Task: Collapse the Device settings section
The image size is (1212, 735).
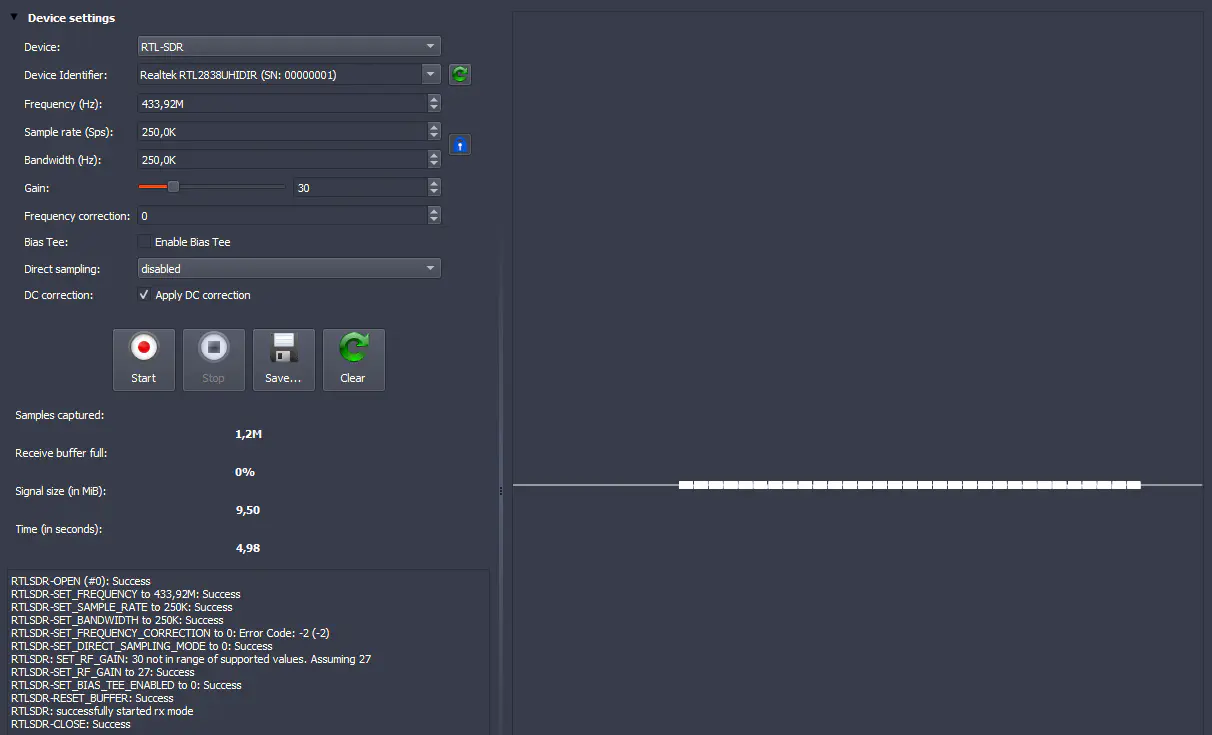Action: (14, 17)
